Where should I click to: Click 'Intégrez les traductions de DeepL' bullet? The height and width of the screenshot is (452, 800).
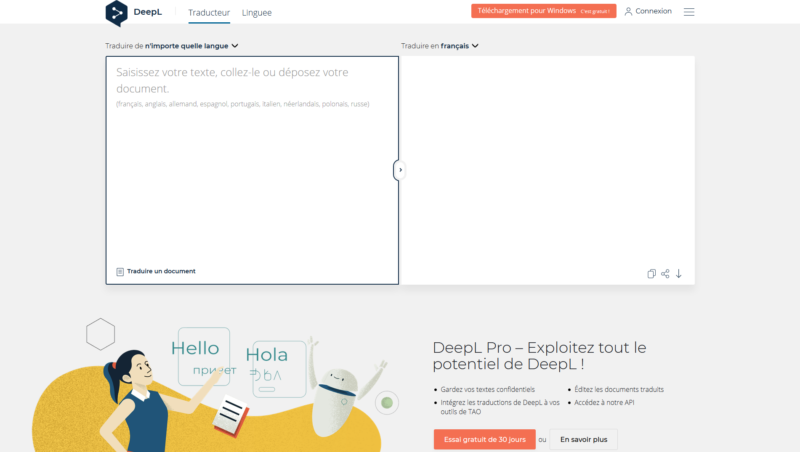coord(500,407)
